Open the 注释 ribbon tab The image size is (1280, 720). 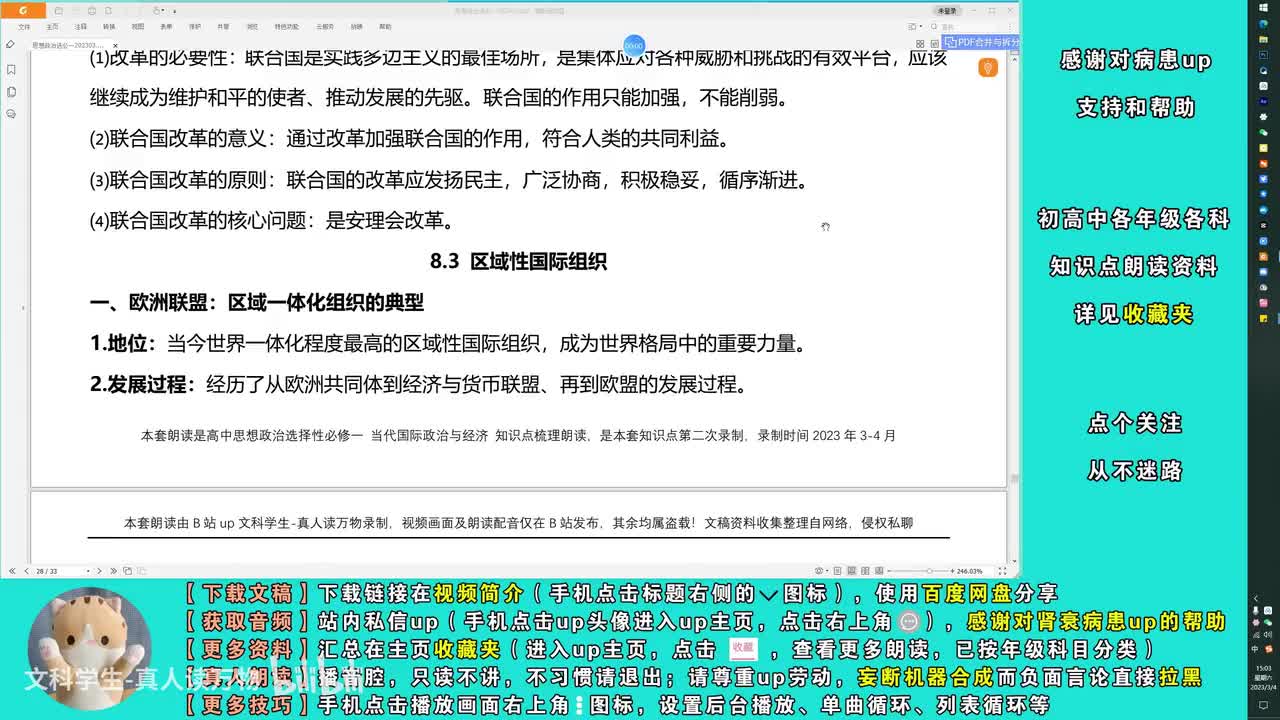click(81, 27)
